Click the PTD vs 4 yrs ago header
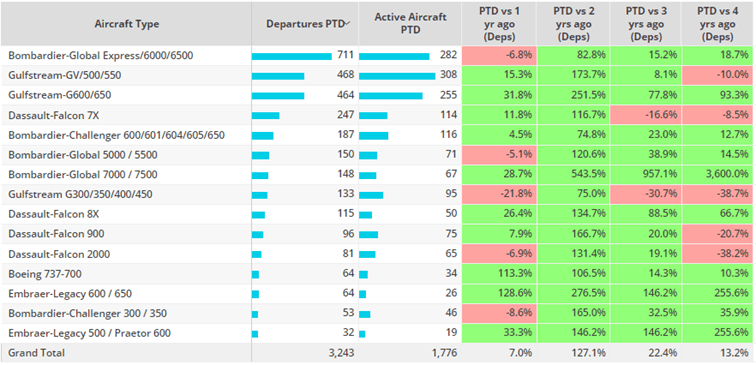 pos(718,24)
